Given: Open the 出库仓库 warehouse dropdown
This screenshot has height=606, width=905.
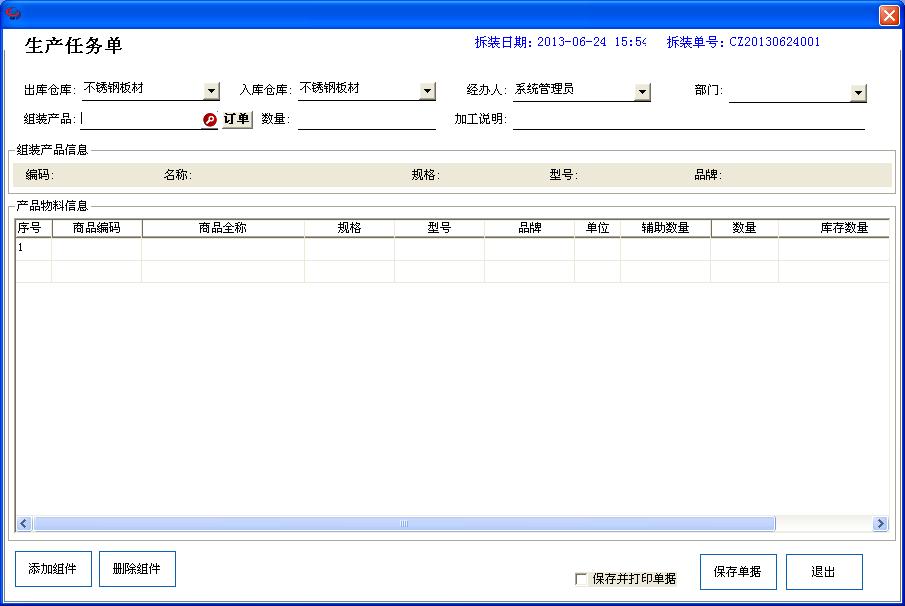Looking at the screenshot, I should click(211, 90).
